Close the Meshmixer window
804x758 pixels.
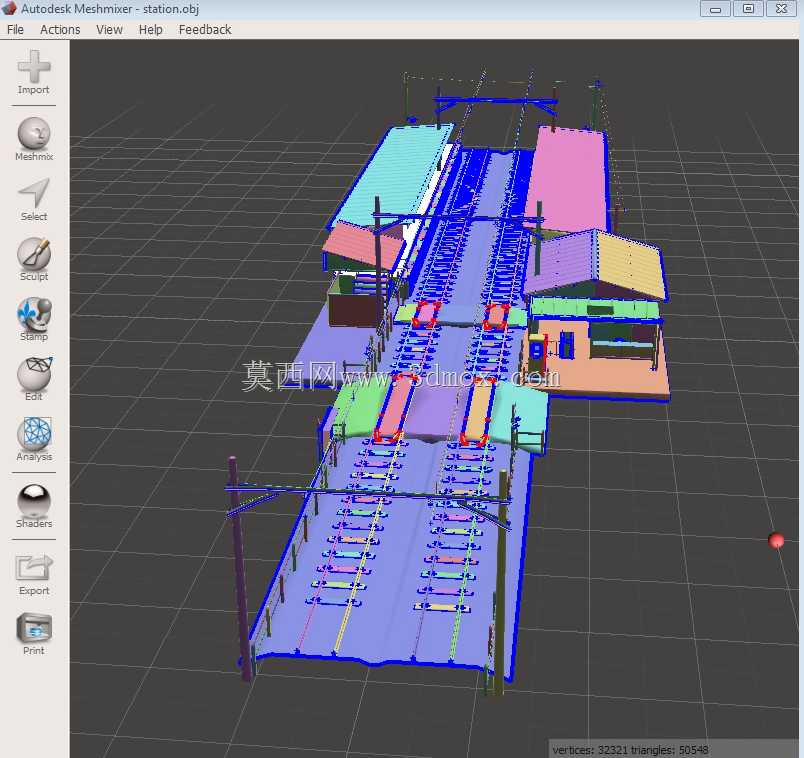781,9
